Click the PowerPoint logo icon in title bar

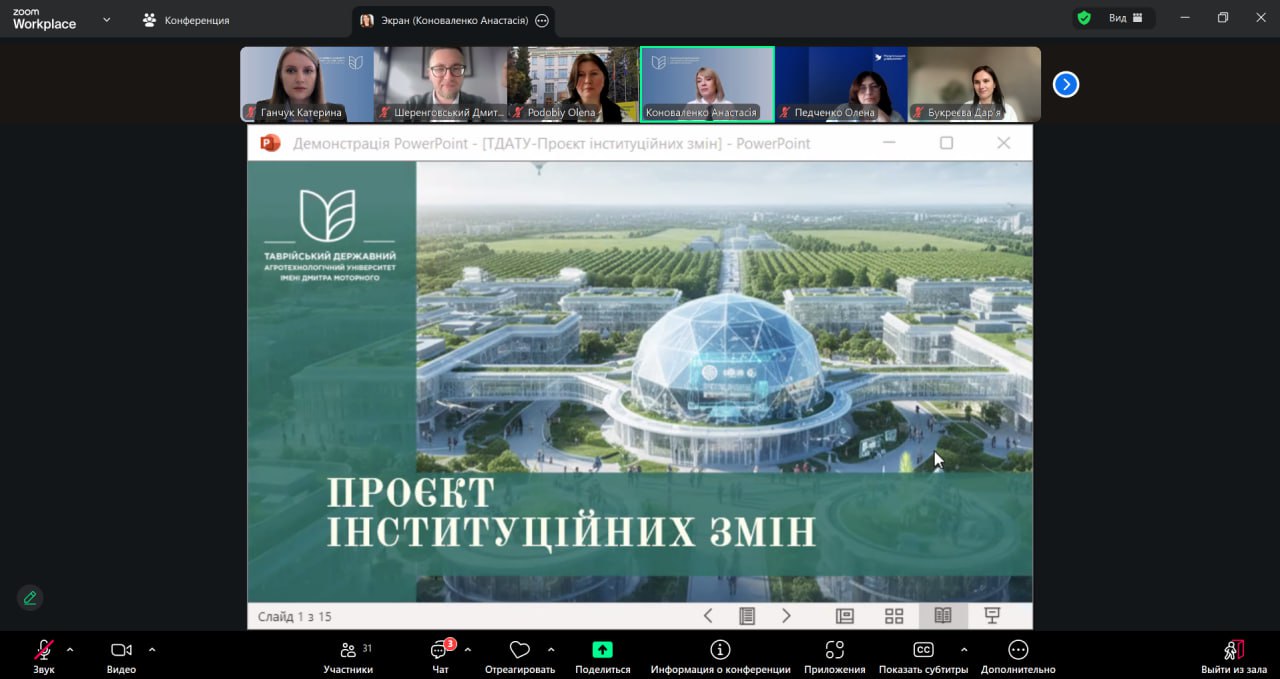270,143
